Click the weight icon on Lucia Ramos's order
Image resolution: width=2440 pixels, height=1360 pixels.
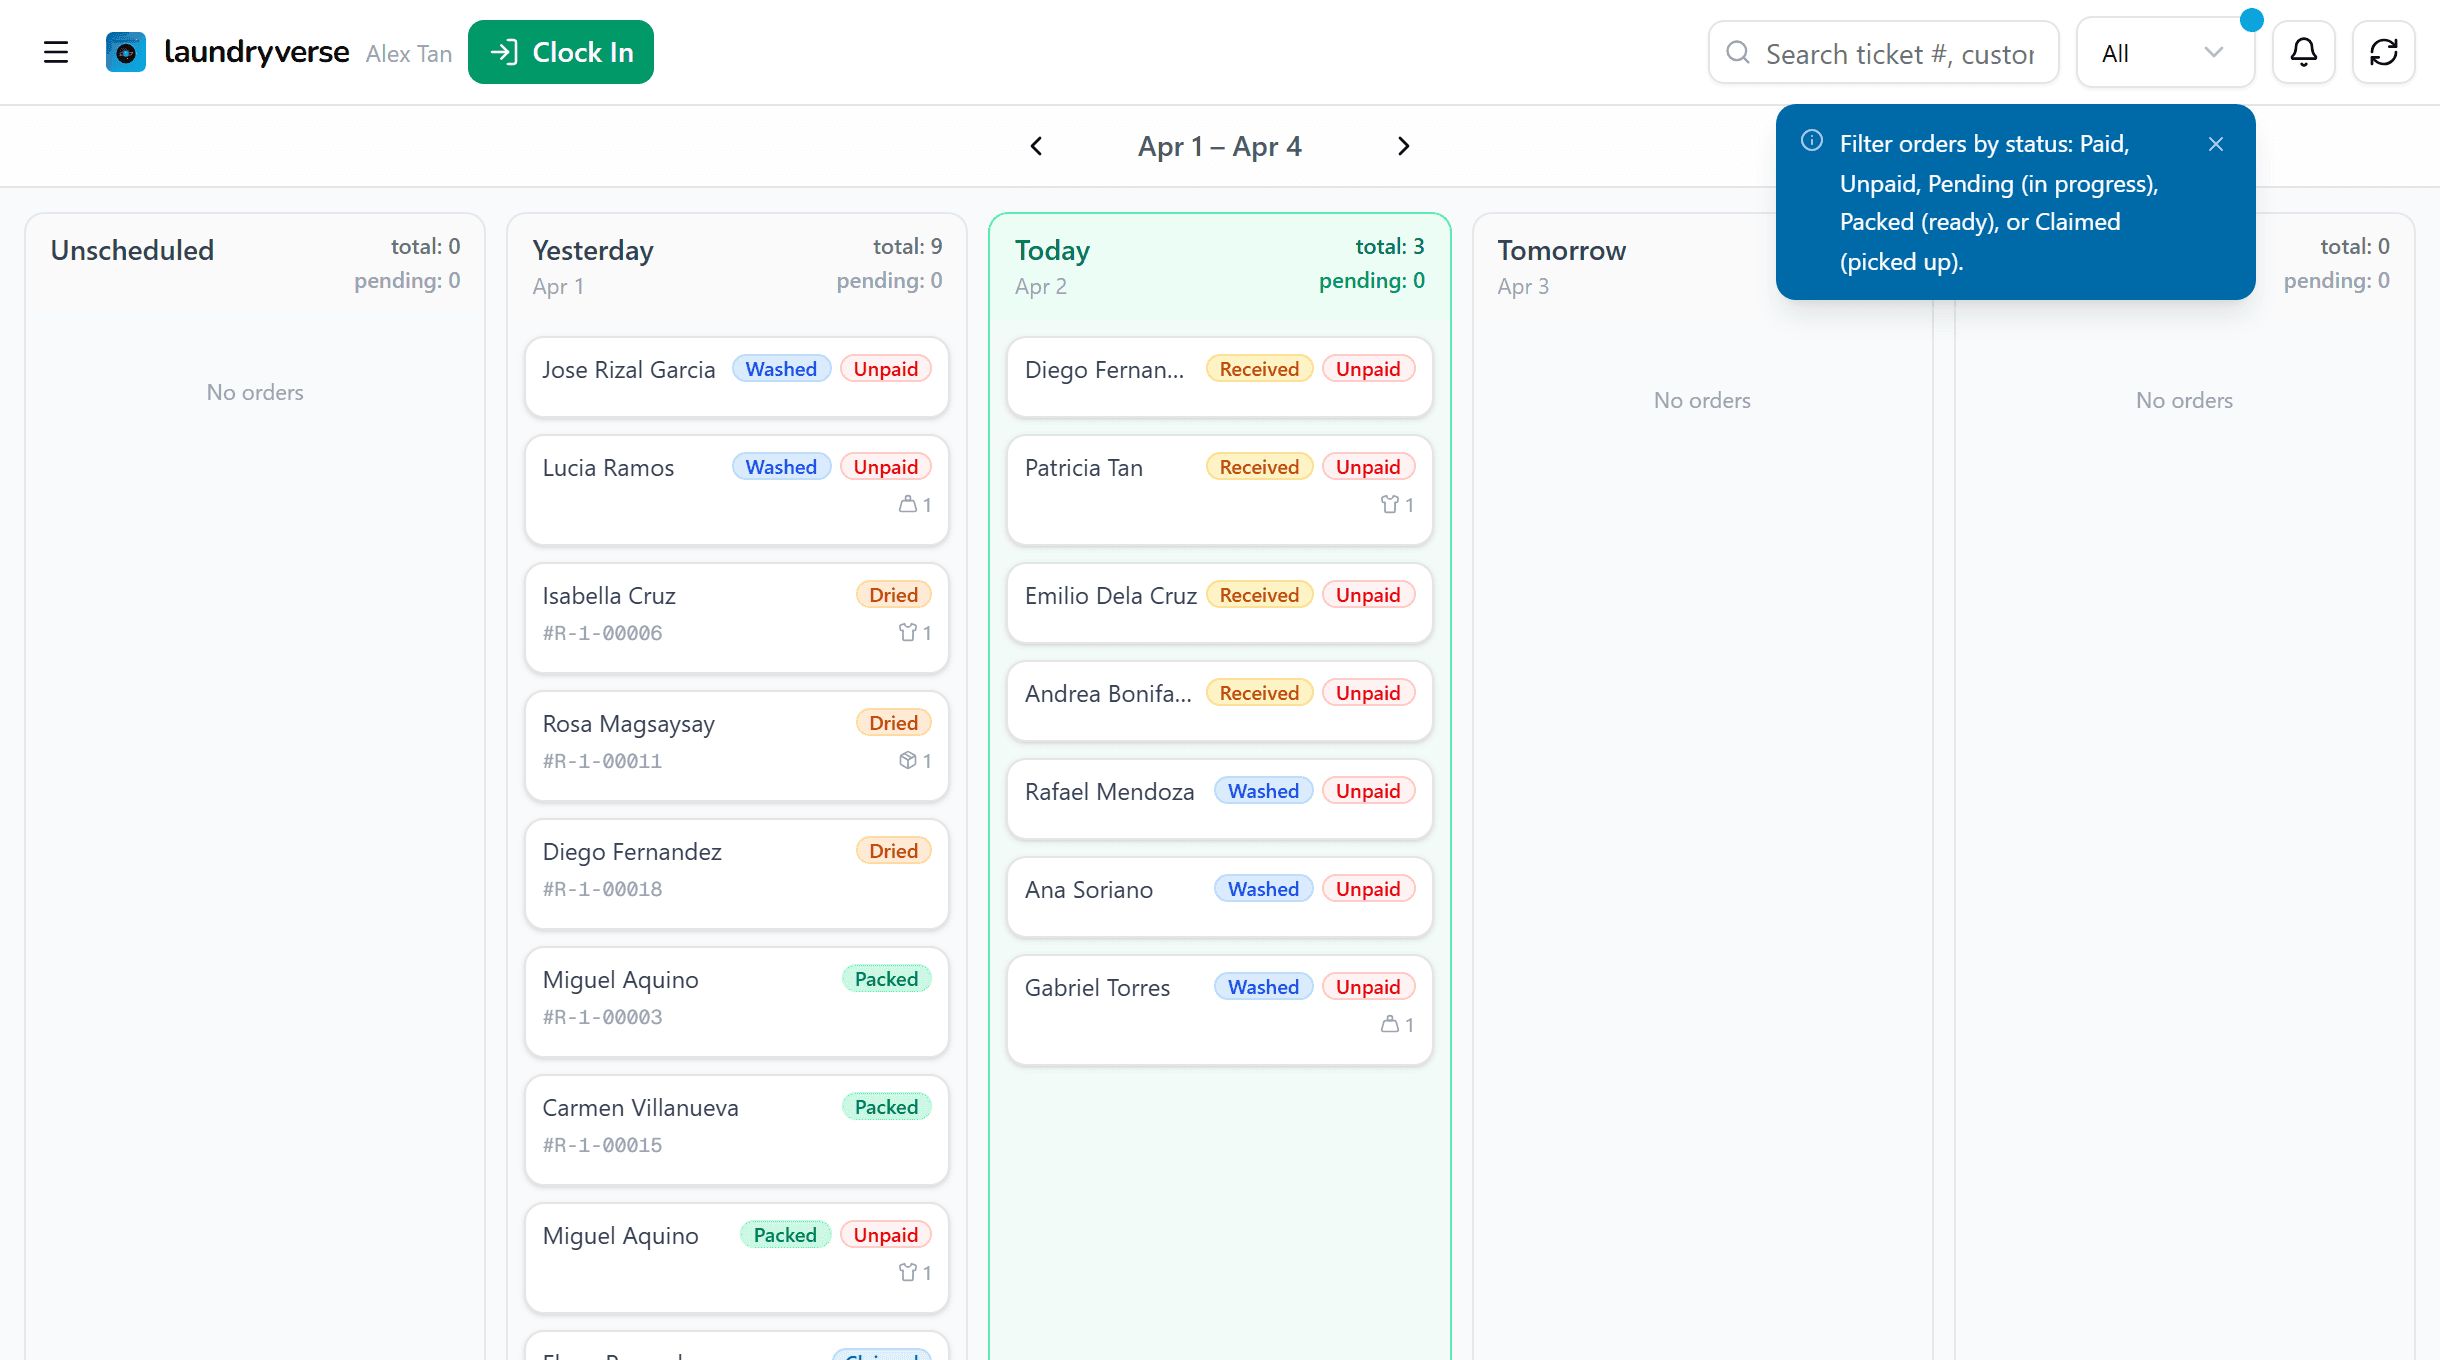coord(908,504)
